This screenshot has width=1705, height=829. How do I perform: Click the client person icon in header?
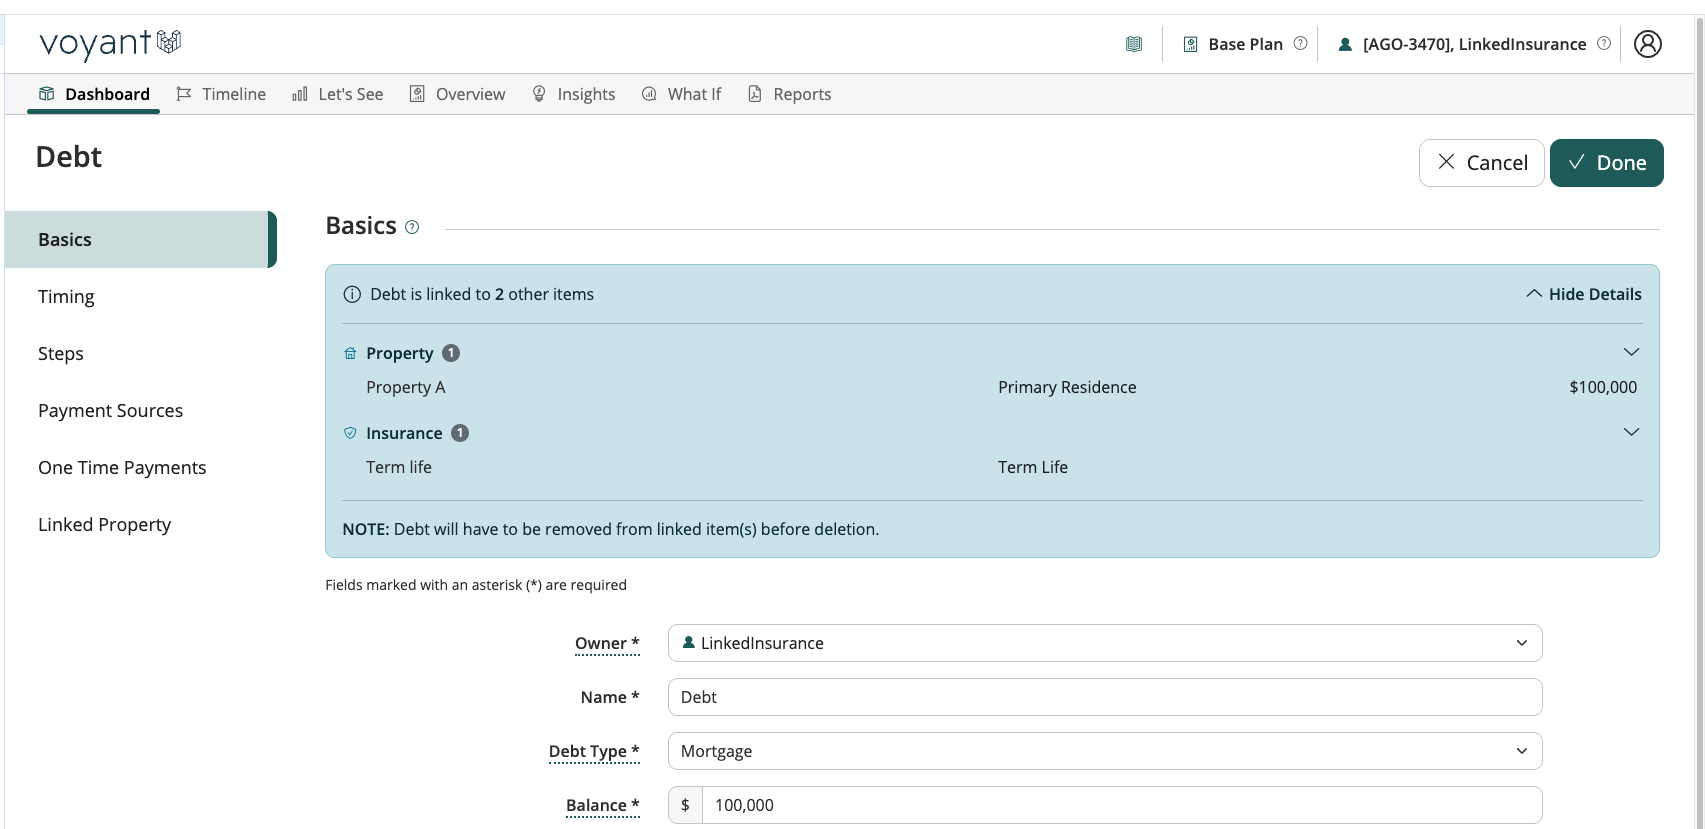(1346, 44)
